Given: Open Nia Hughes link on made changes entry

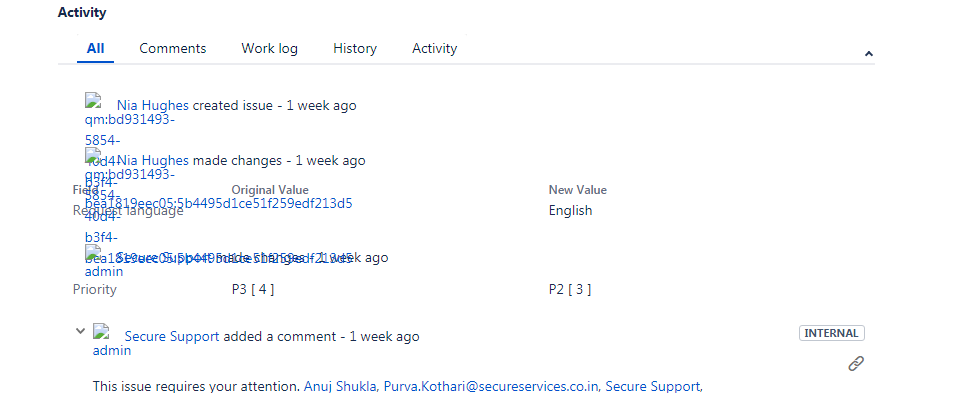Looking at the screenshot, I should [x=153, y=161].
